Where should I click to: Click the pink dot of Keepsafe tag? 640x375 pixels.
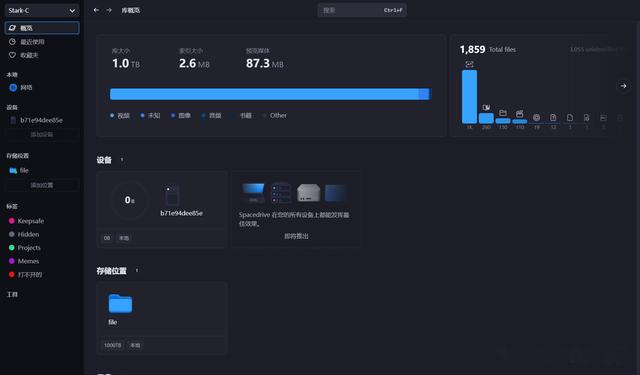pyautogui.click(x=12, y=221)
